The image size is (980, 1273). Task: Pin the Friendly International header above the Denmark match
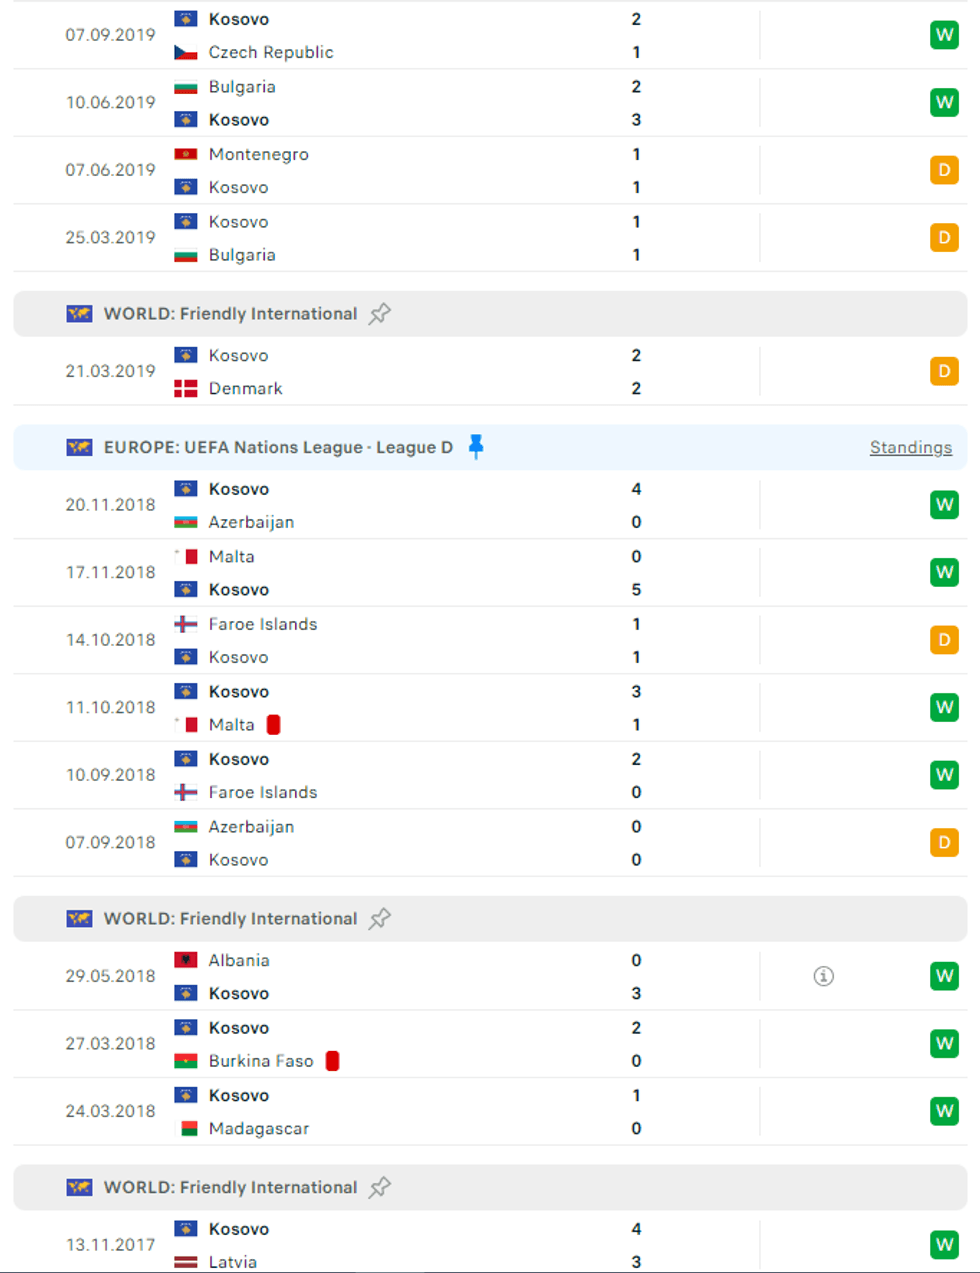(380, 314)
